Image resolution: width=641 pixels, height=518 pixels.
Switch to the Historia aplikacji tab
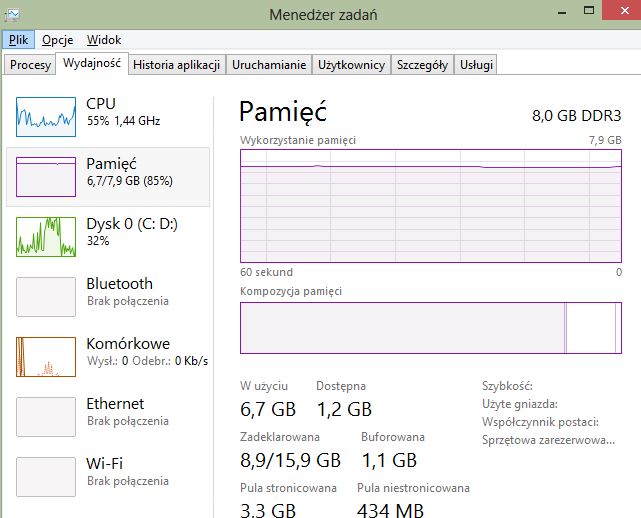177,65
